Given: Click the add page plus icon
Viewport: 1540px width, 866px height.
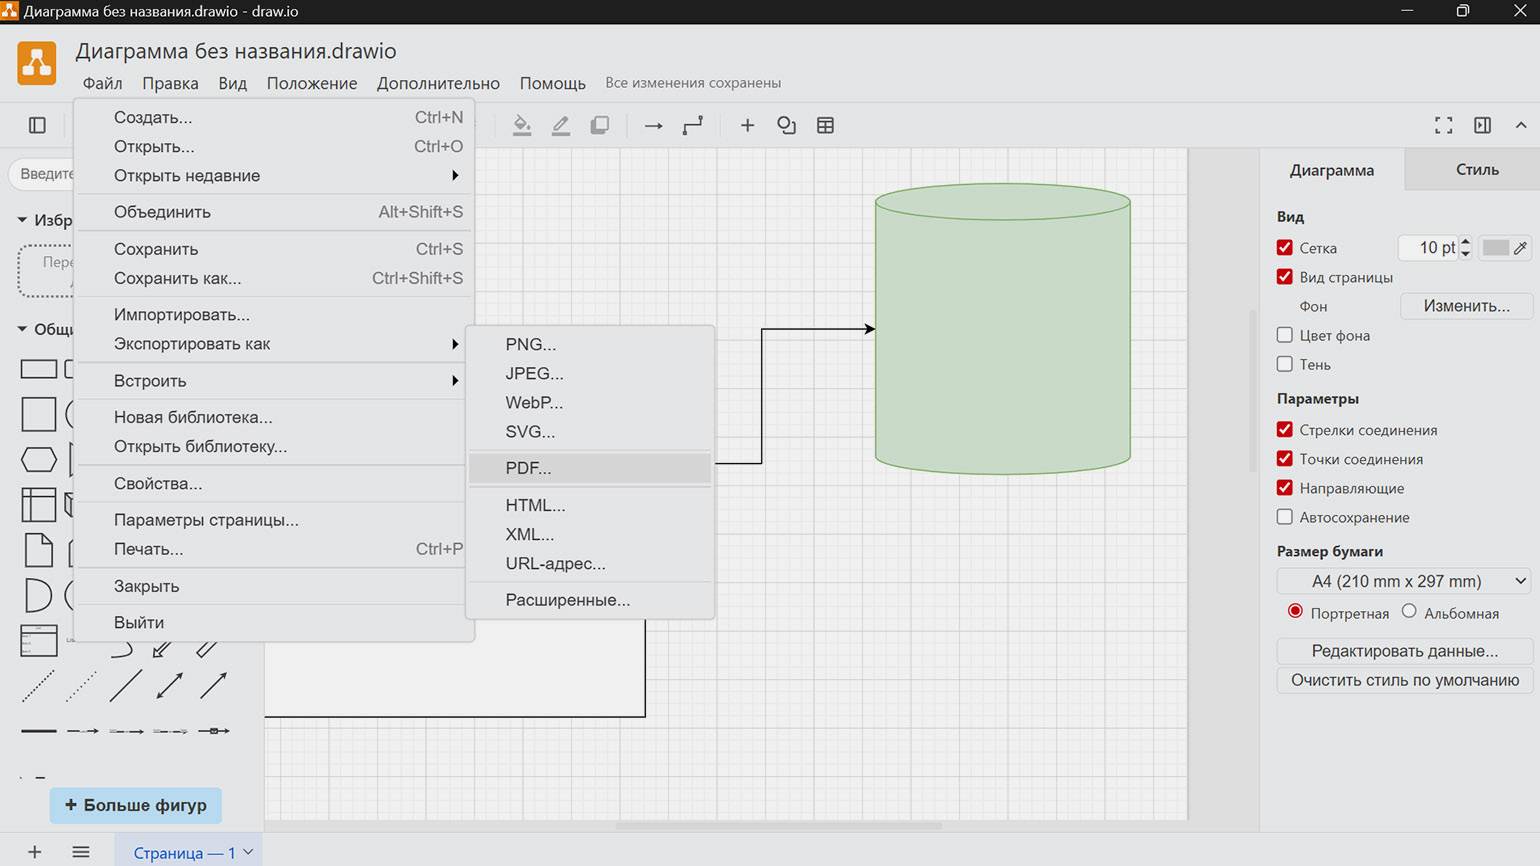Looking at the screenshot, I should click(34, 852).
